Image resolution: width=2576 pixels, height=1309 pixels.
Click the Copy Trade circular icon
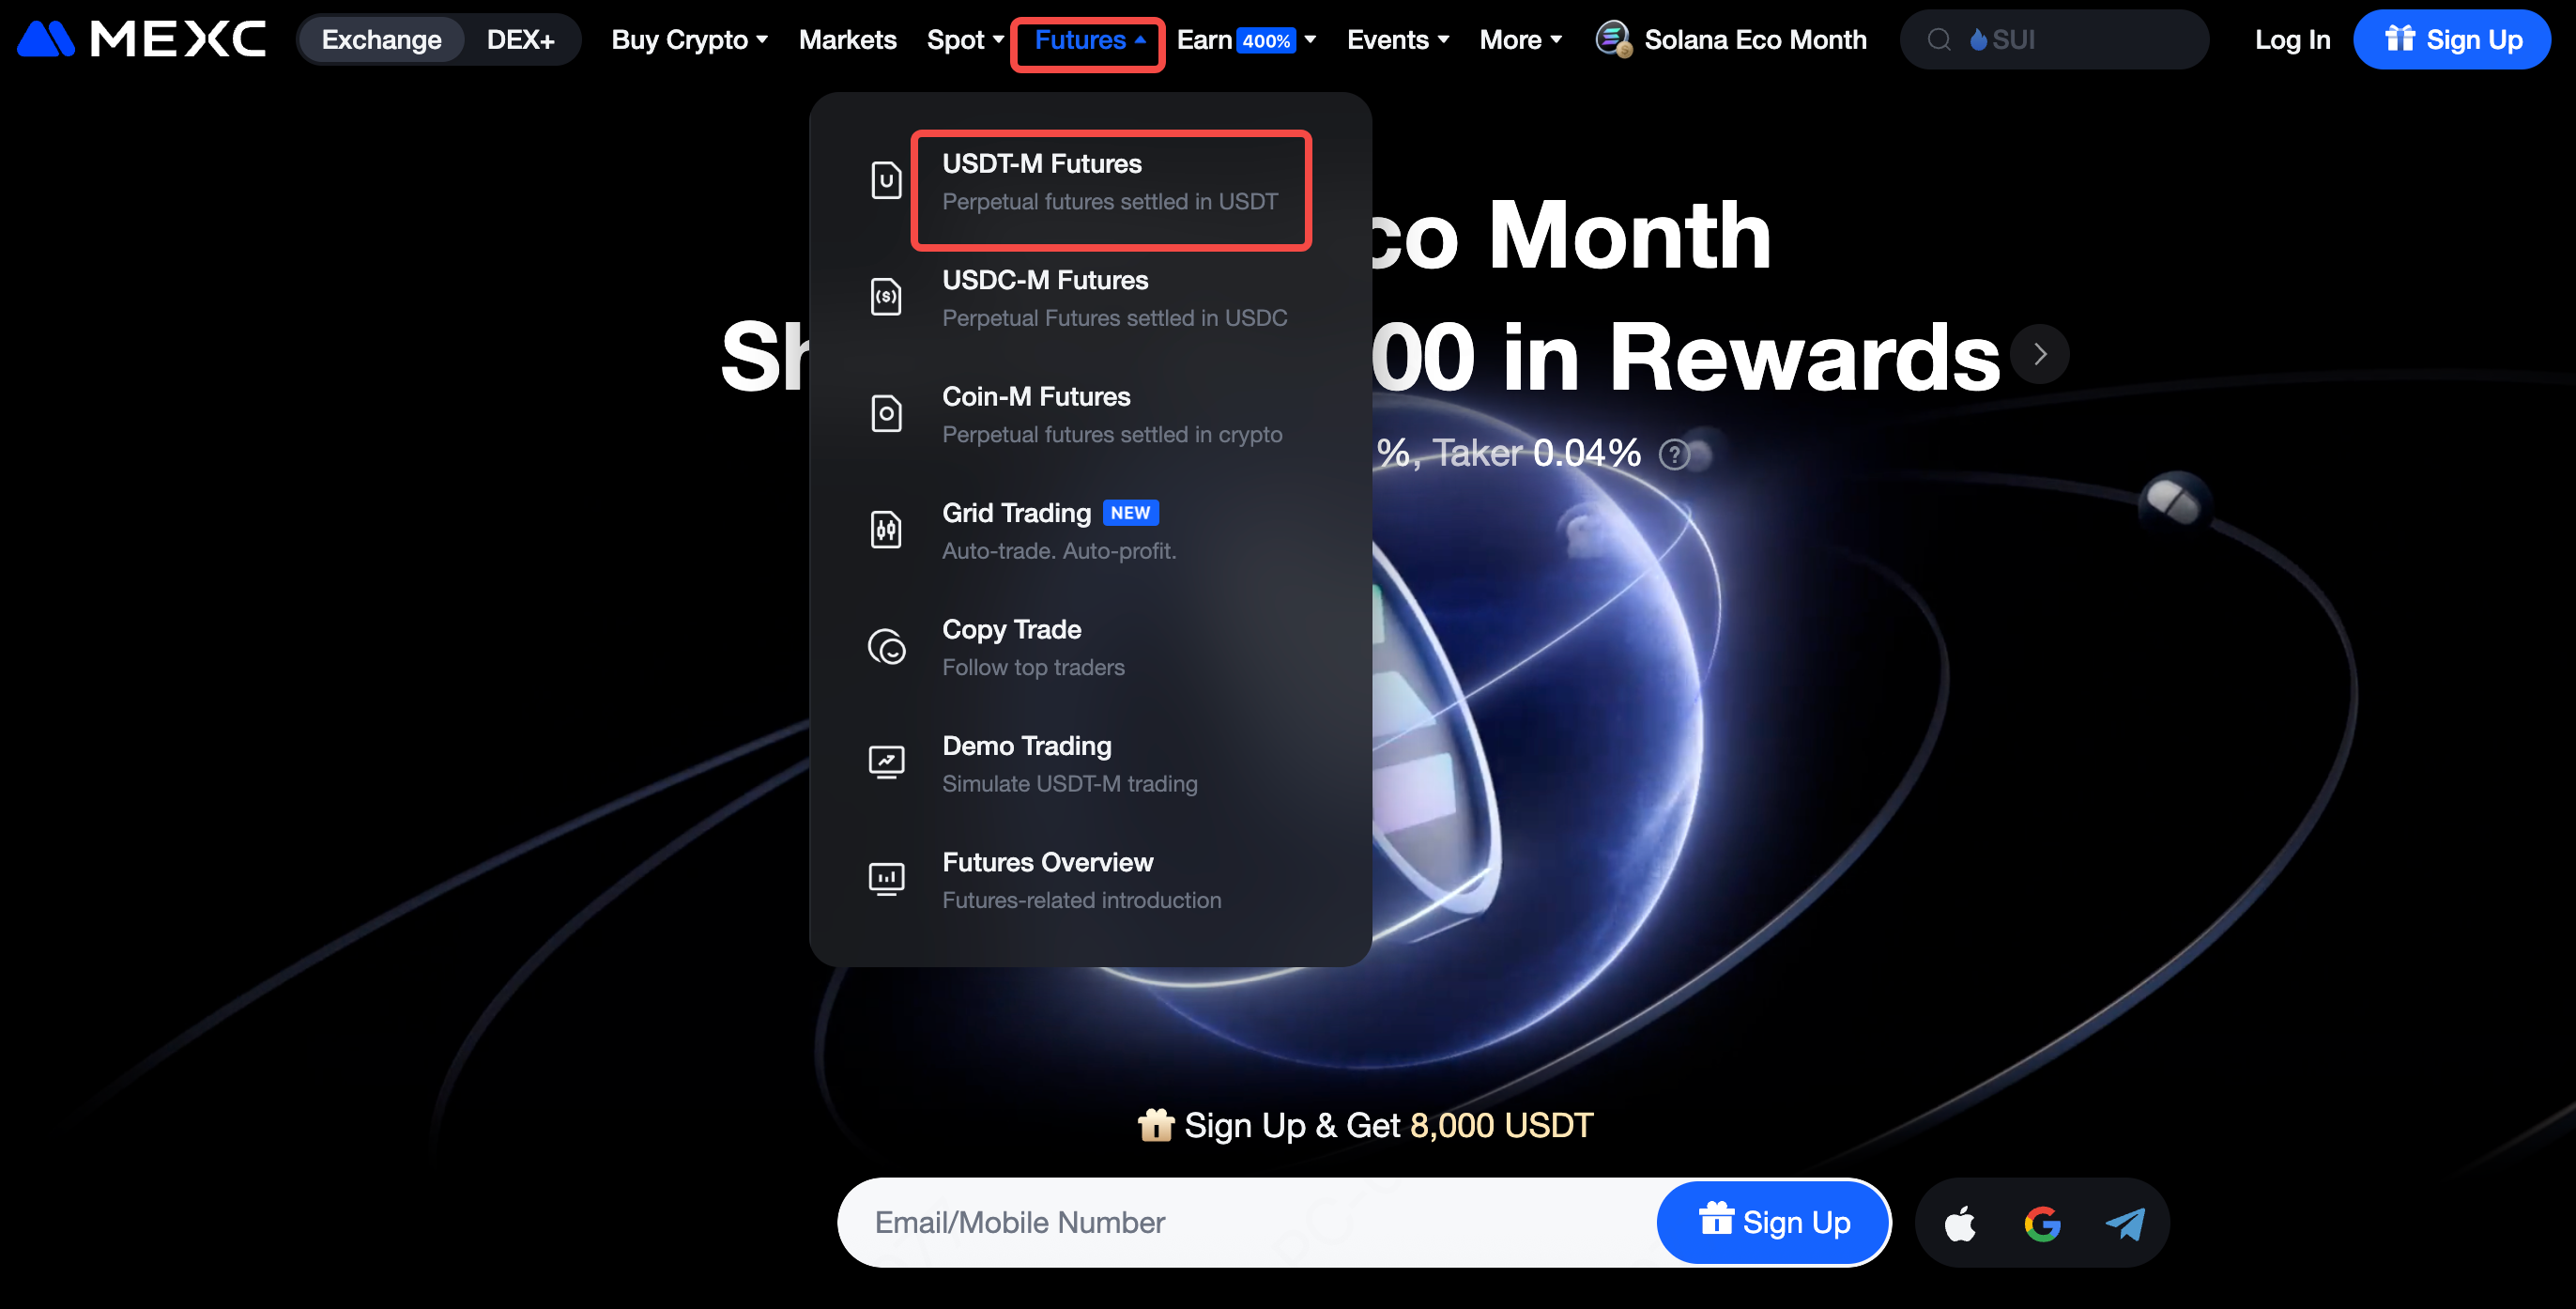[x=886, y=647]
